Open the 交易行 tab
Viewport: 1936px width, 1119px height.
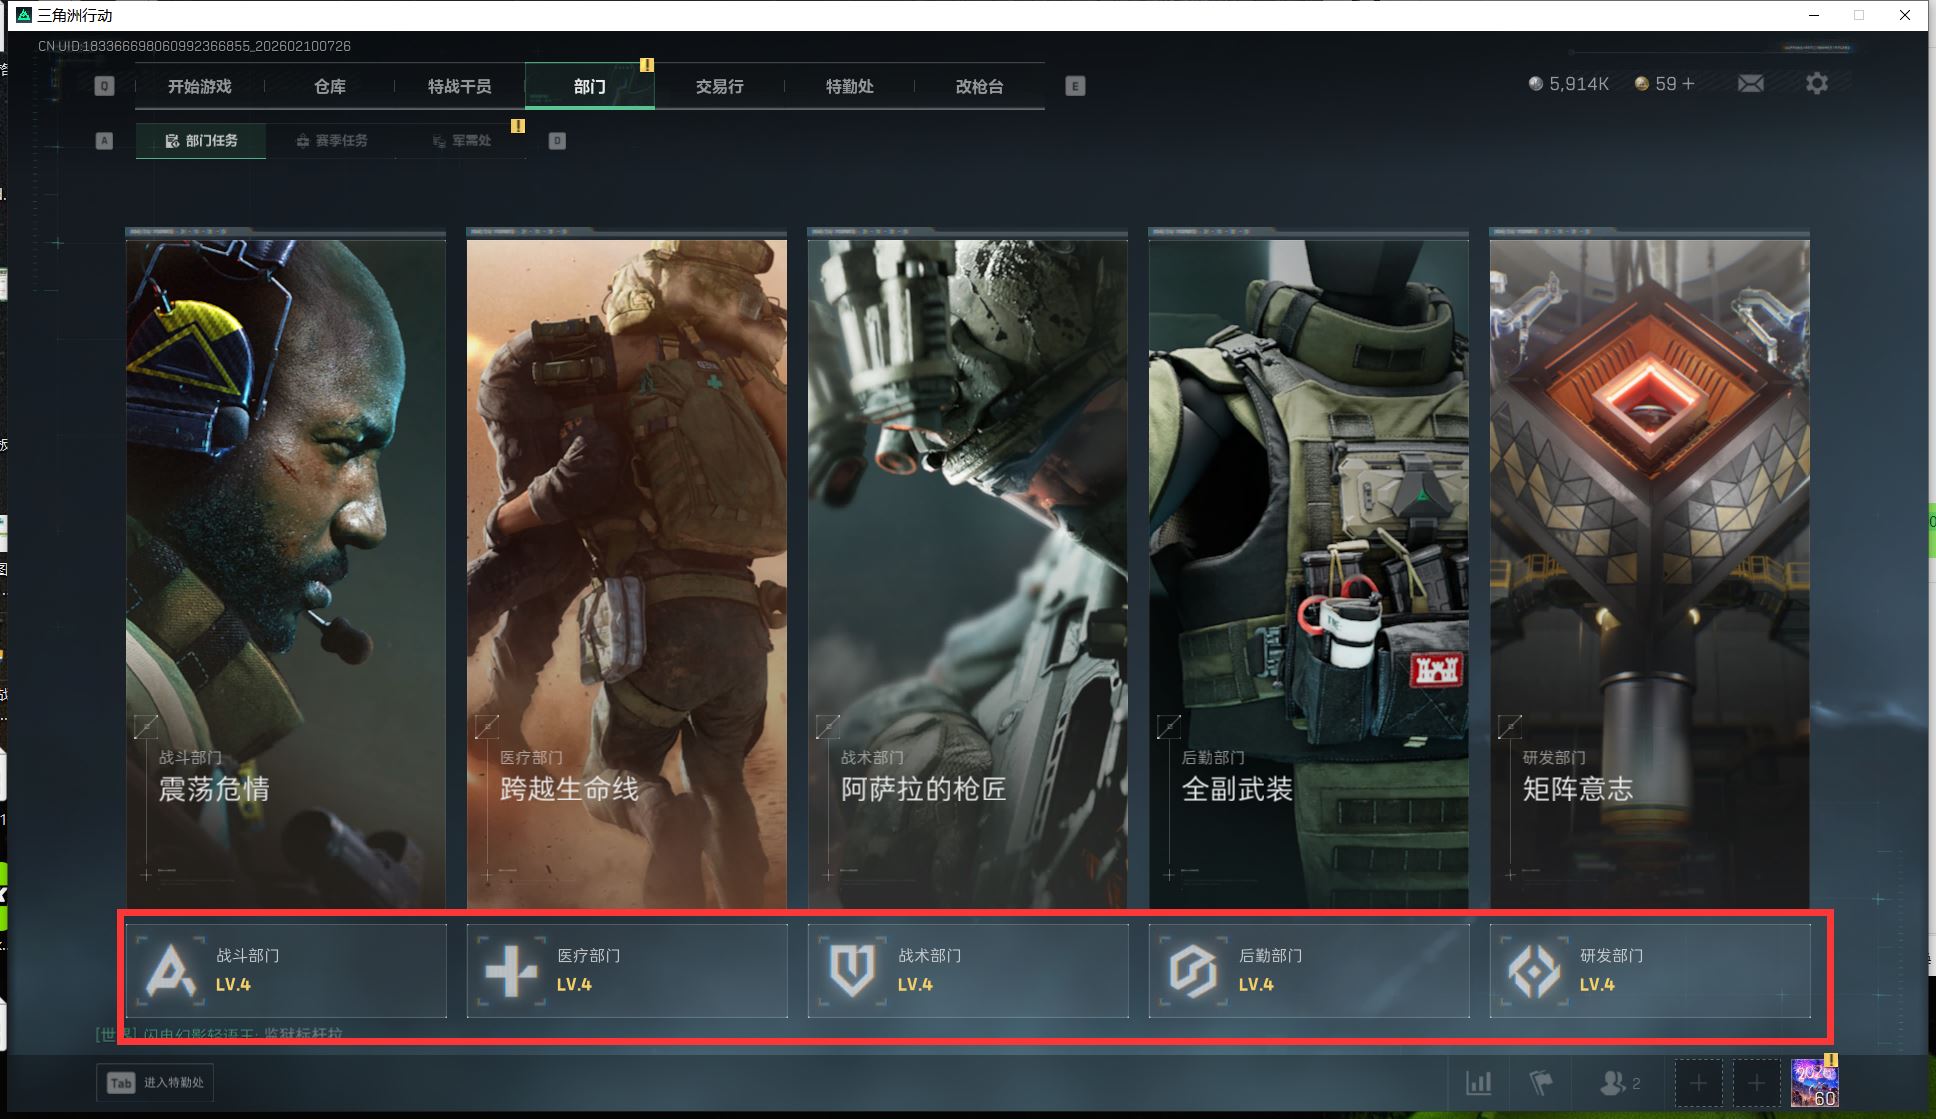pos(719,87)
